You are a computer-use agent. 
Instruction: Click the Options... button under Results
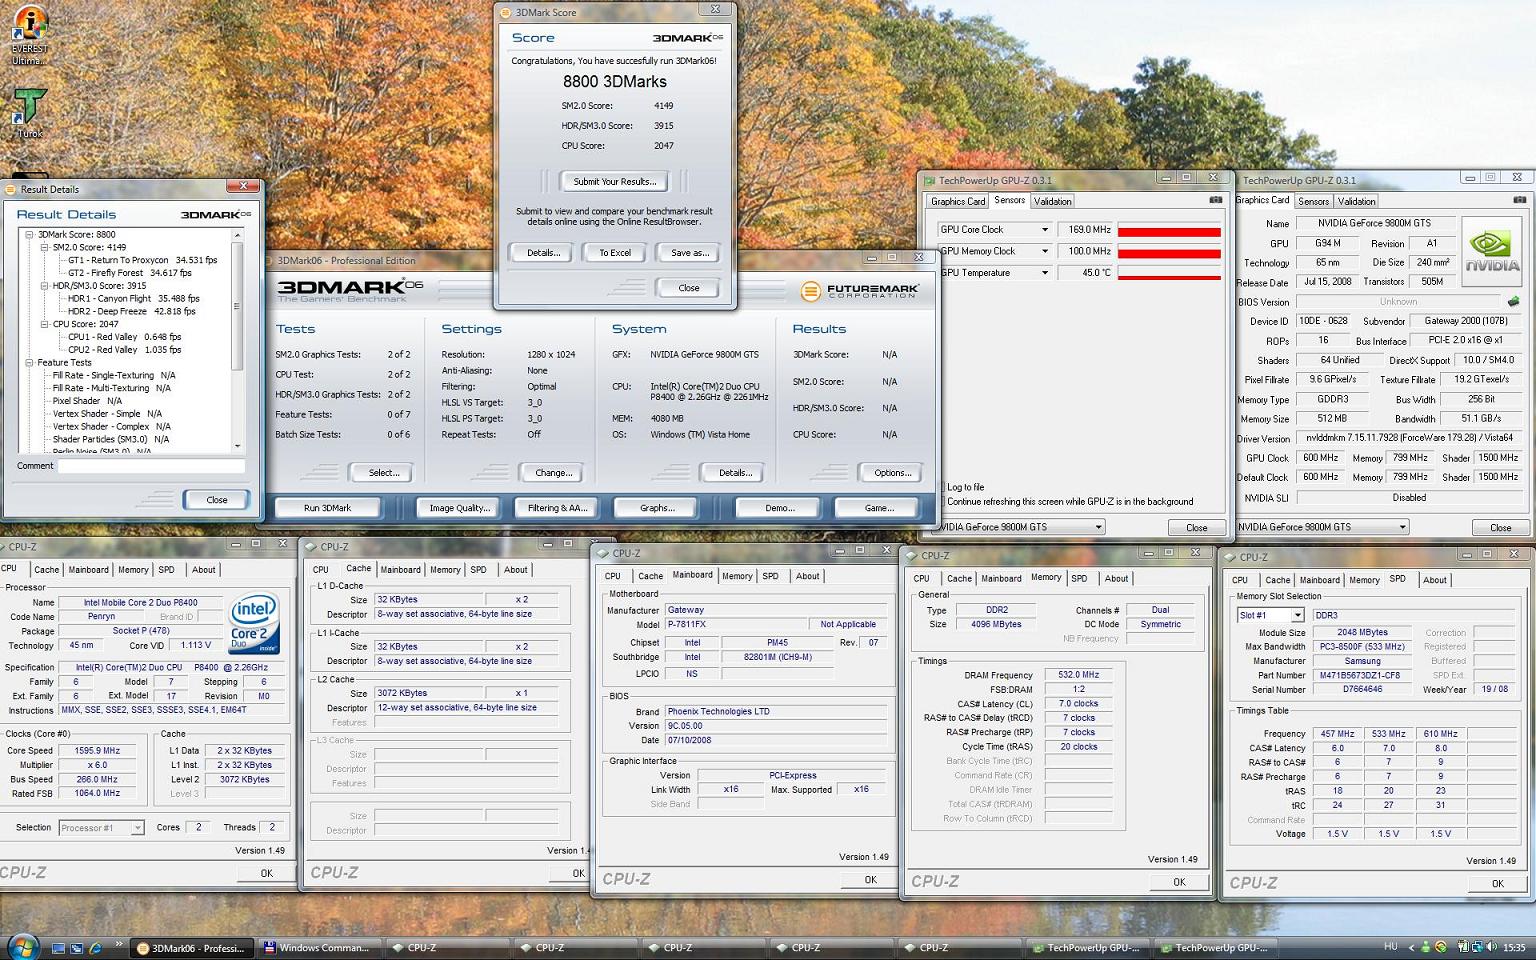pyautogui.click(x=892, y=473)
